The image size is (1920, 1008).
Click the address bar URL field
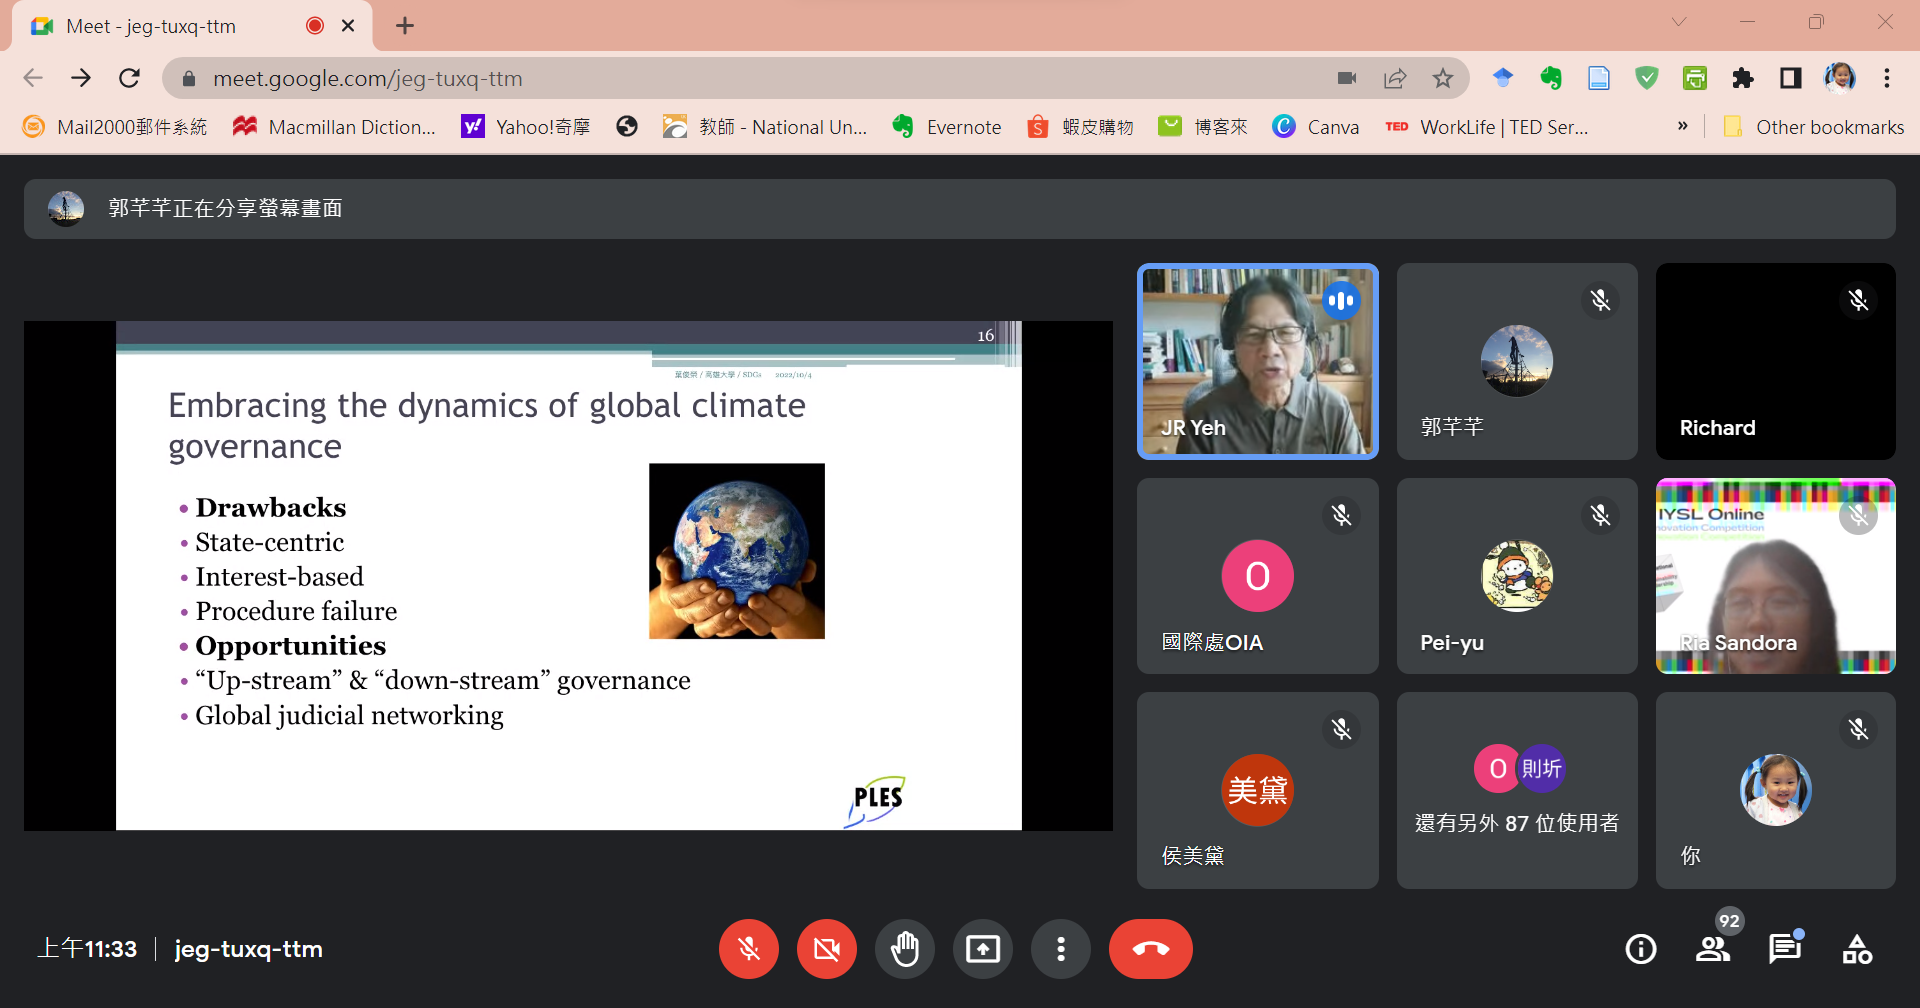700,78
